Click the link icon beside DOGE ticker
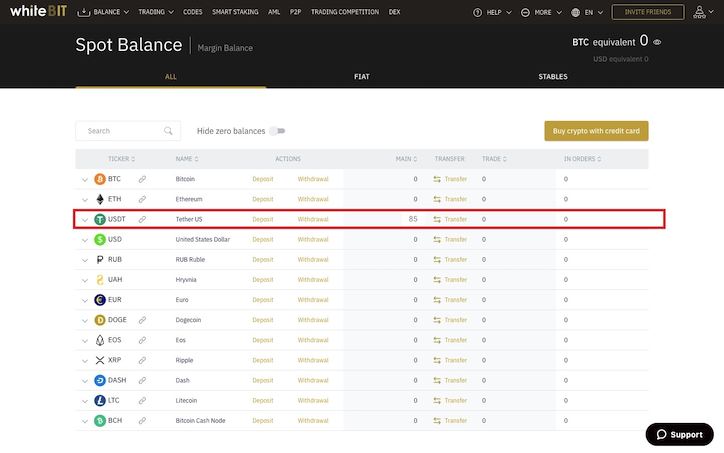This screenshot has height=453, width=724. 142,320
